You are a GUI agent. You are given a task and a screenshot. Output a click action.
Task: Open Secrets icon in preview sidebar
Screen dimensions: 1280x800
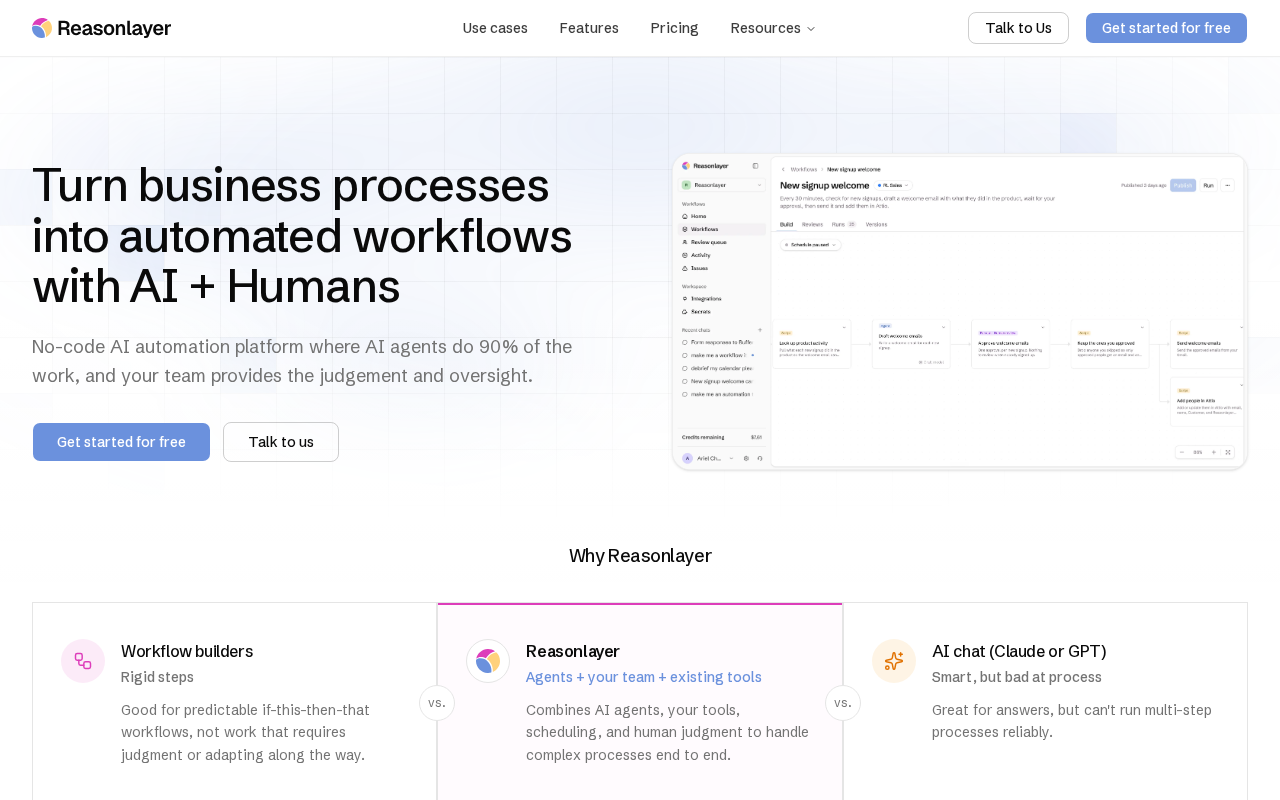click(x=685, y=311)
